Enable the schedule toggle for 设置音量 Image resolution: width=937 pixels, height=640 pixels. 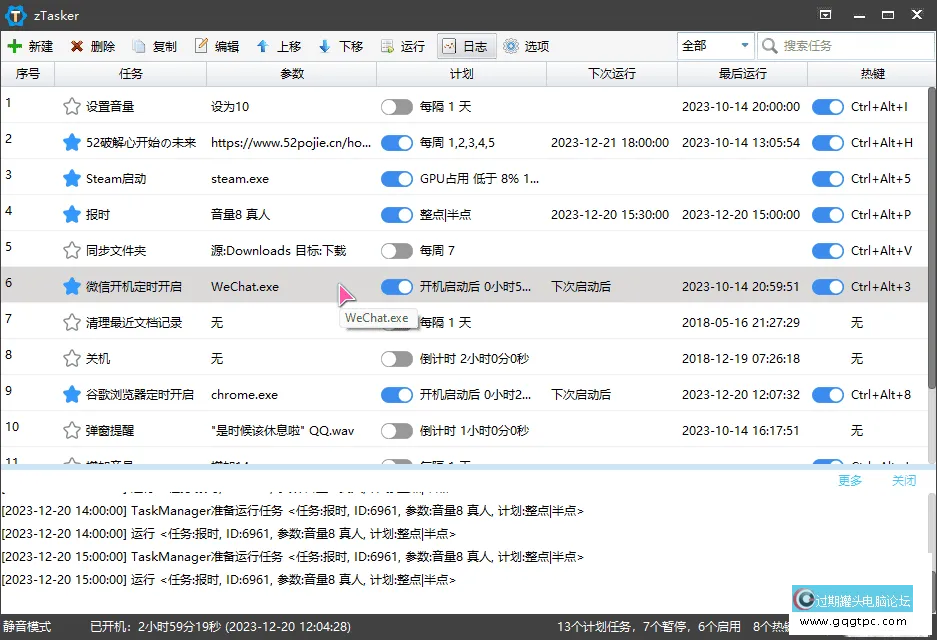coord(397,104)
